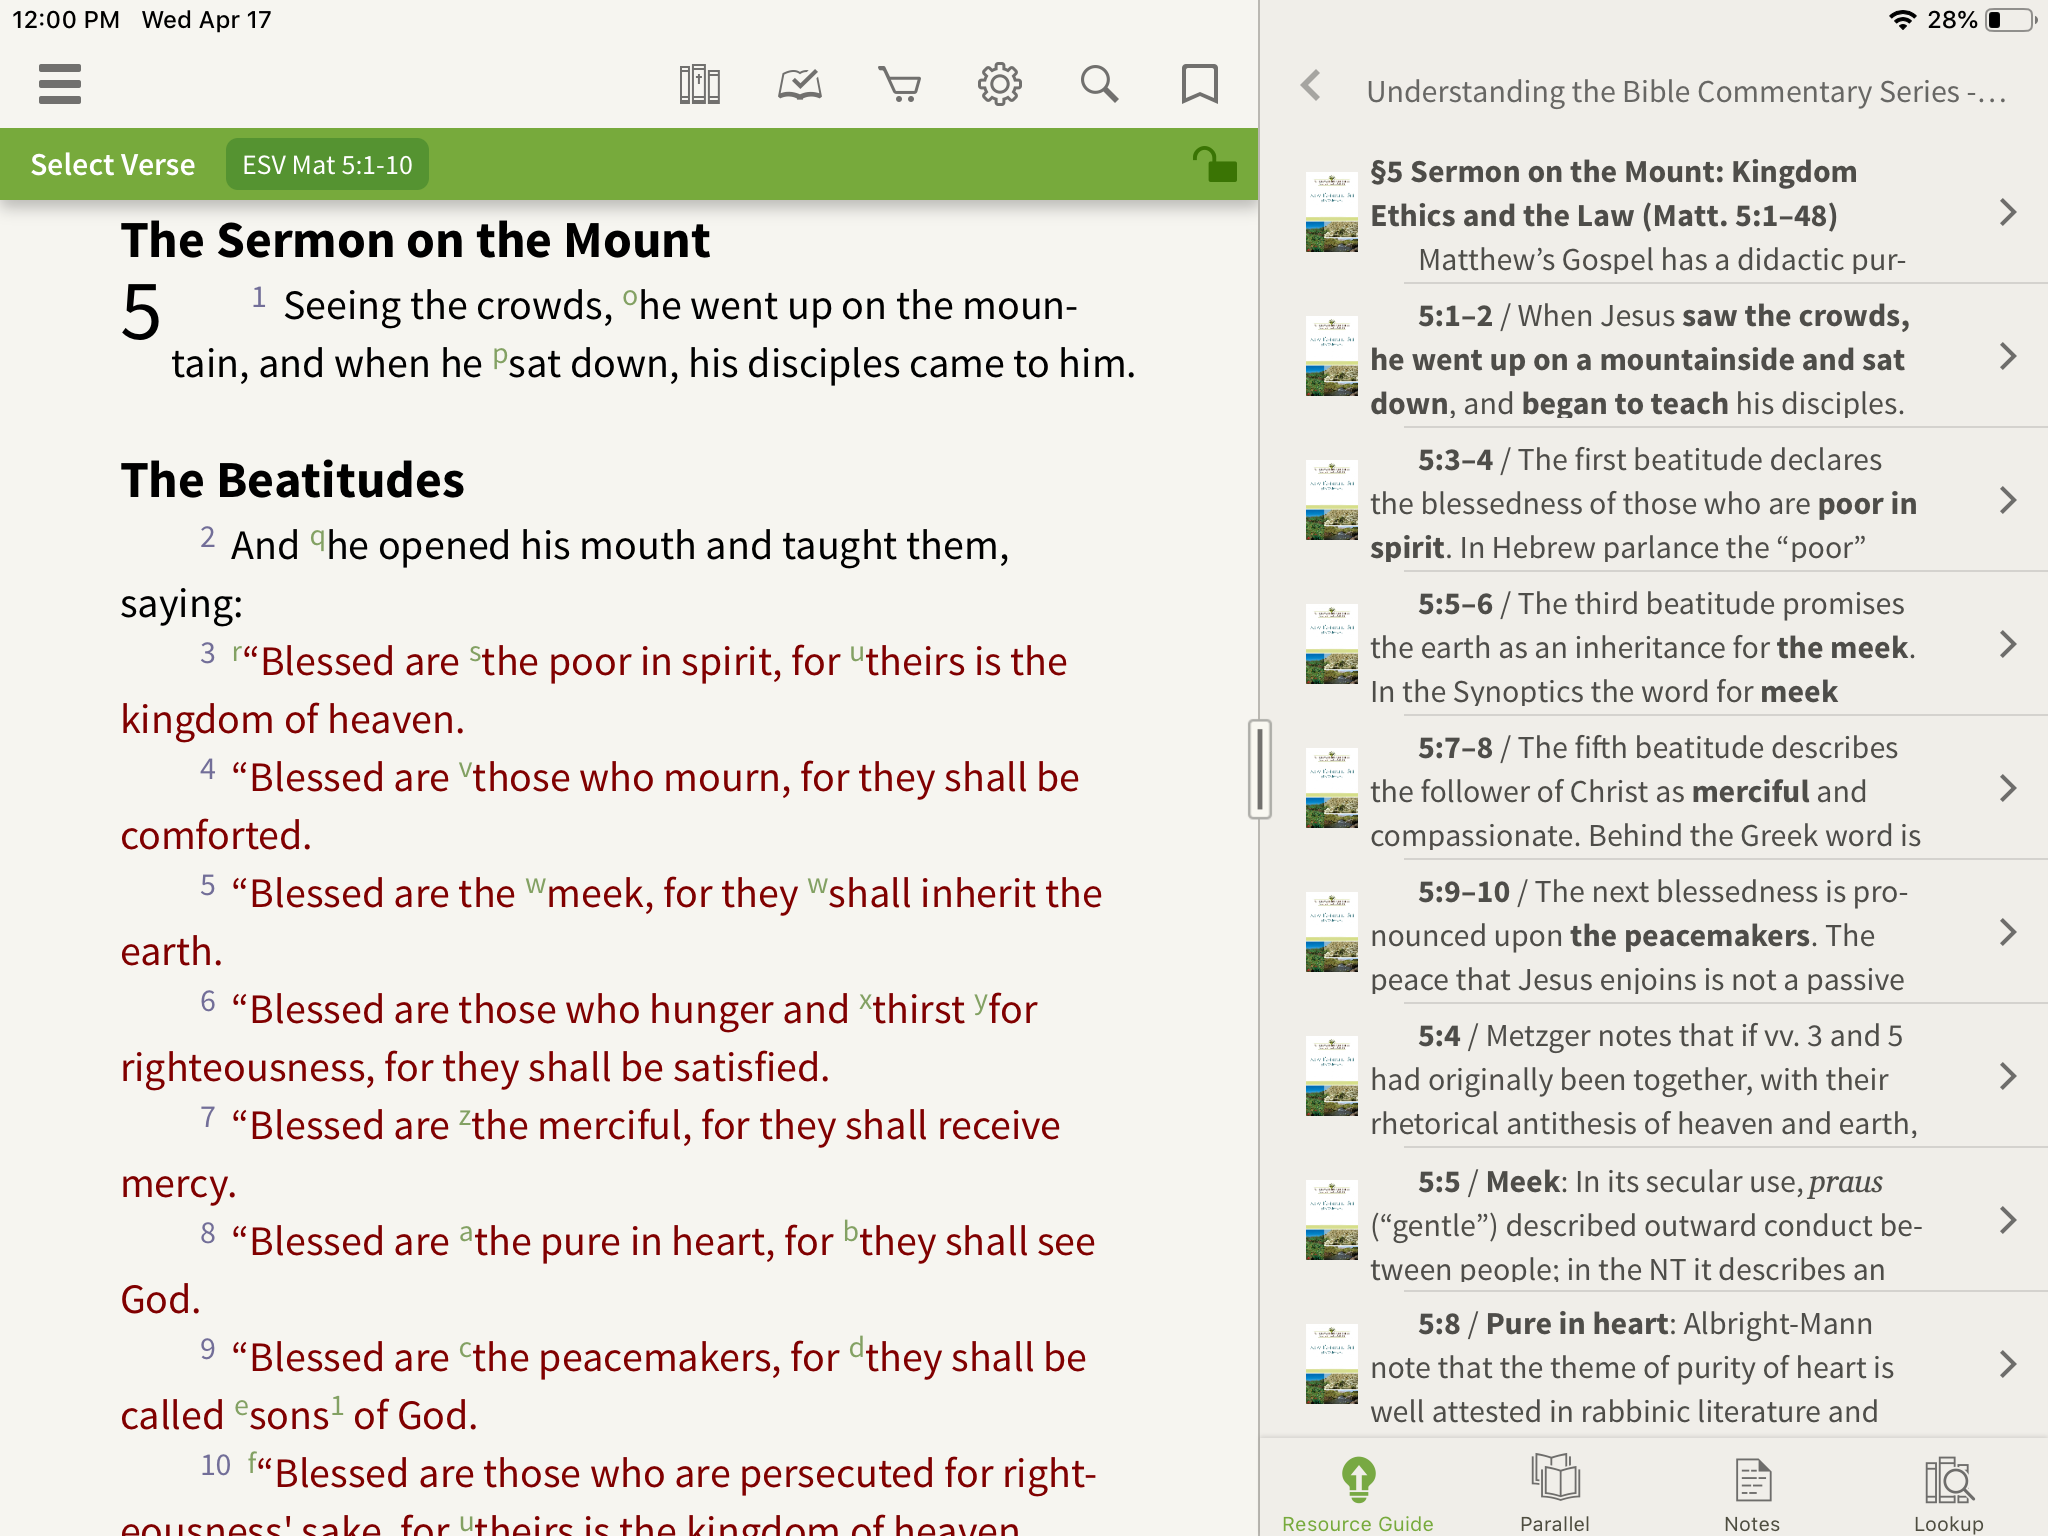Select verse number 3
Screen dimensions: 2048x1536
[x=207, y=653]
